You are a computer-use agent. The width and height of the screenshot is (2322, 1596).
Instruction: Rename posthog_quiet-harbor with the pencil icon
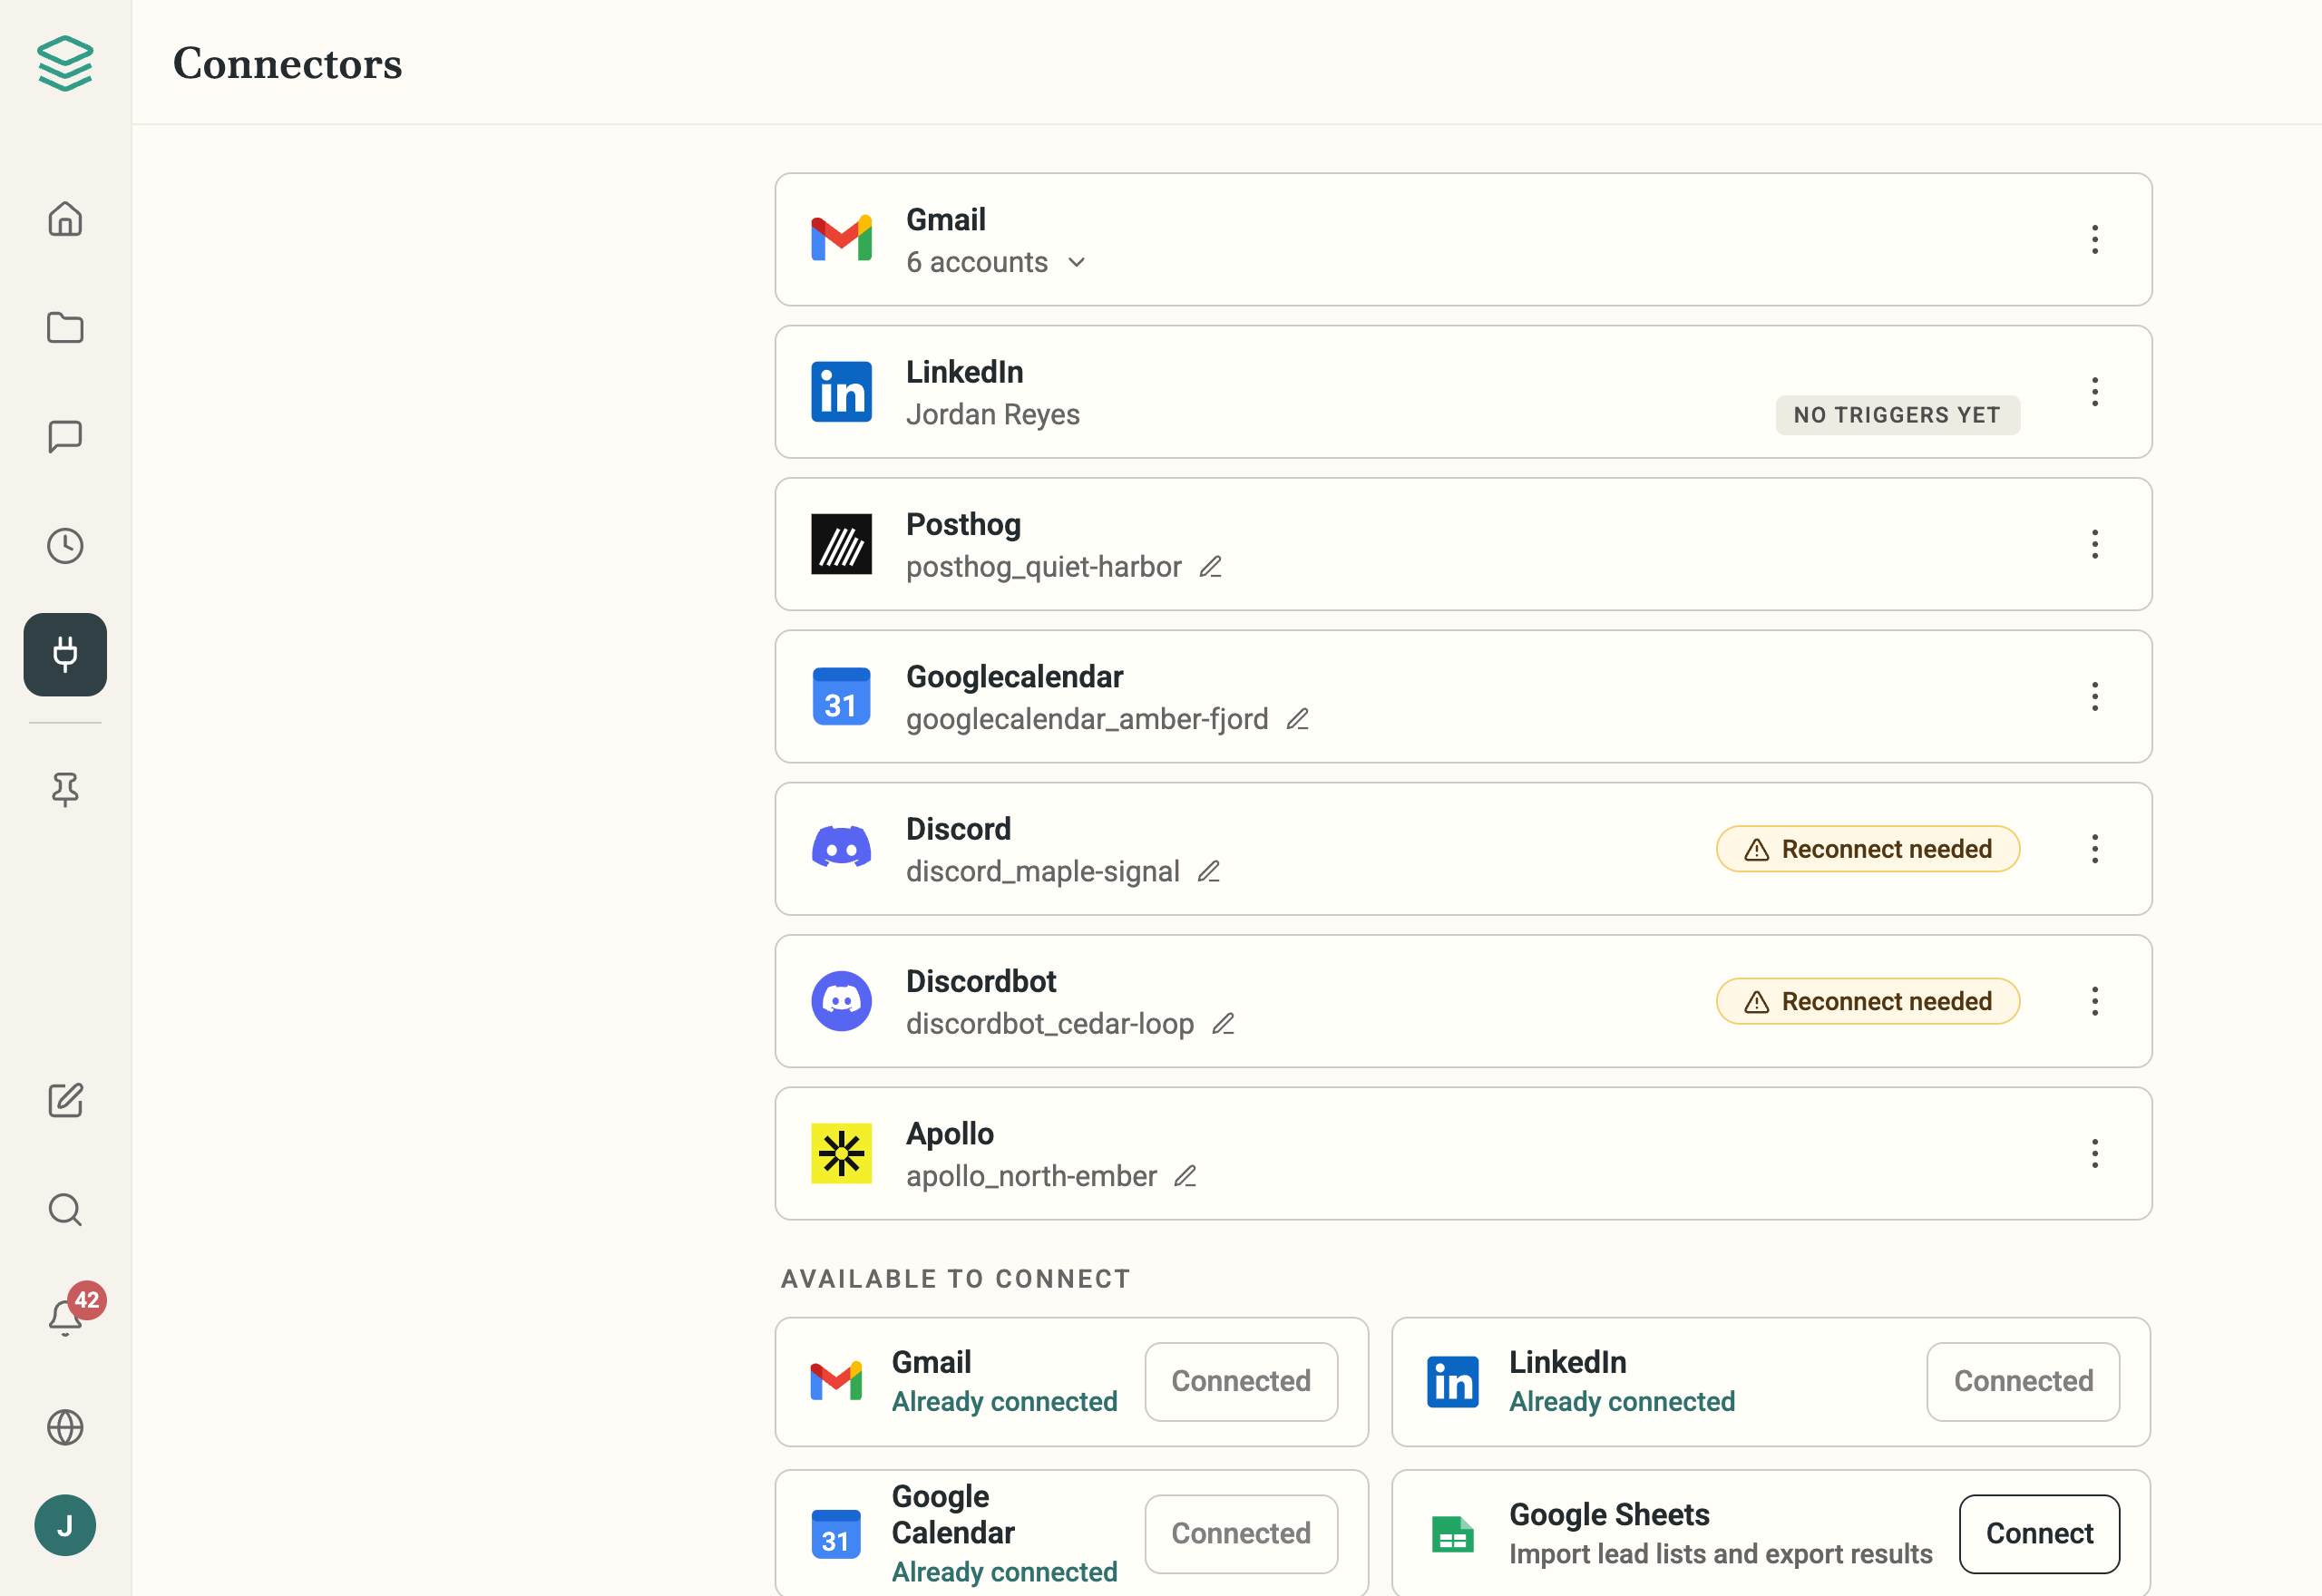(1211, 567)
